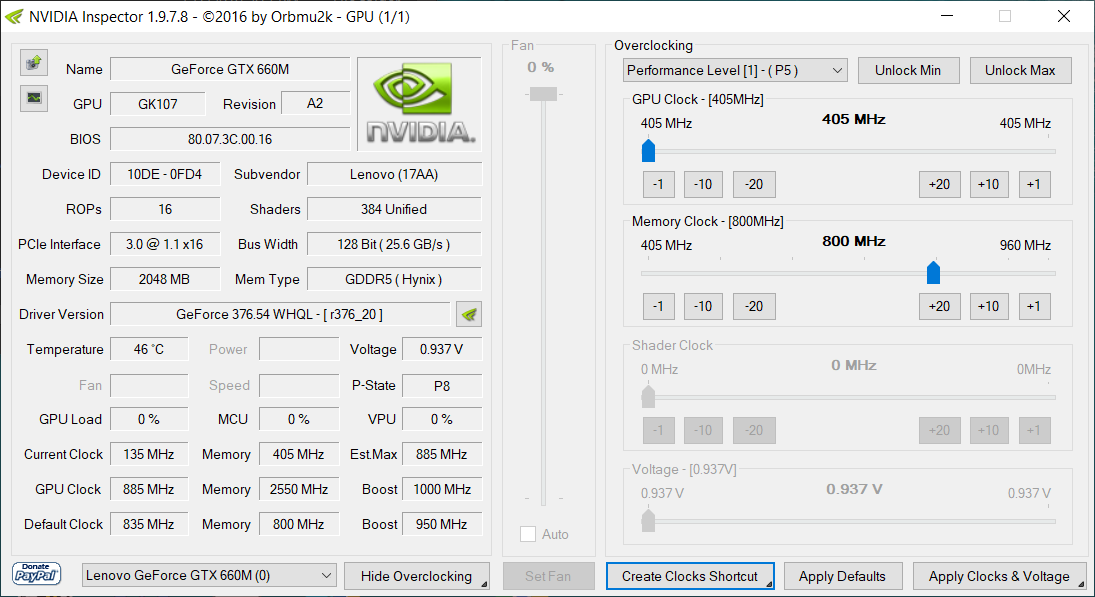This screenshot has width=1095, height=597.
Task: Click the Device ID value 10DE - 0FD4
Action: point(165,174)
